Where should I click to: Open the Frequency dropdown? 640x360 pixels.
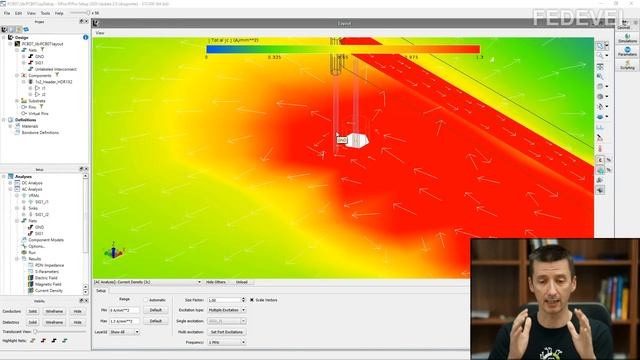coord(227,342)
